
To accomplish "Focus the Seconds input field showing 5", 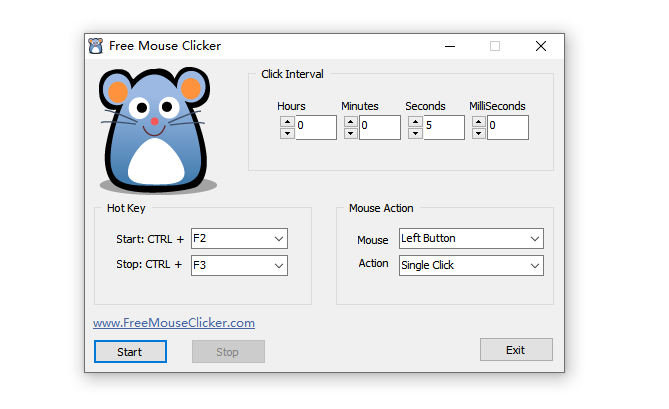I will (444, 127).
